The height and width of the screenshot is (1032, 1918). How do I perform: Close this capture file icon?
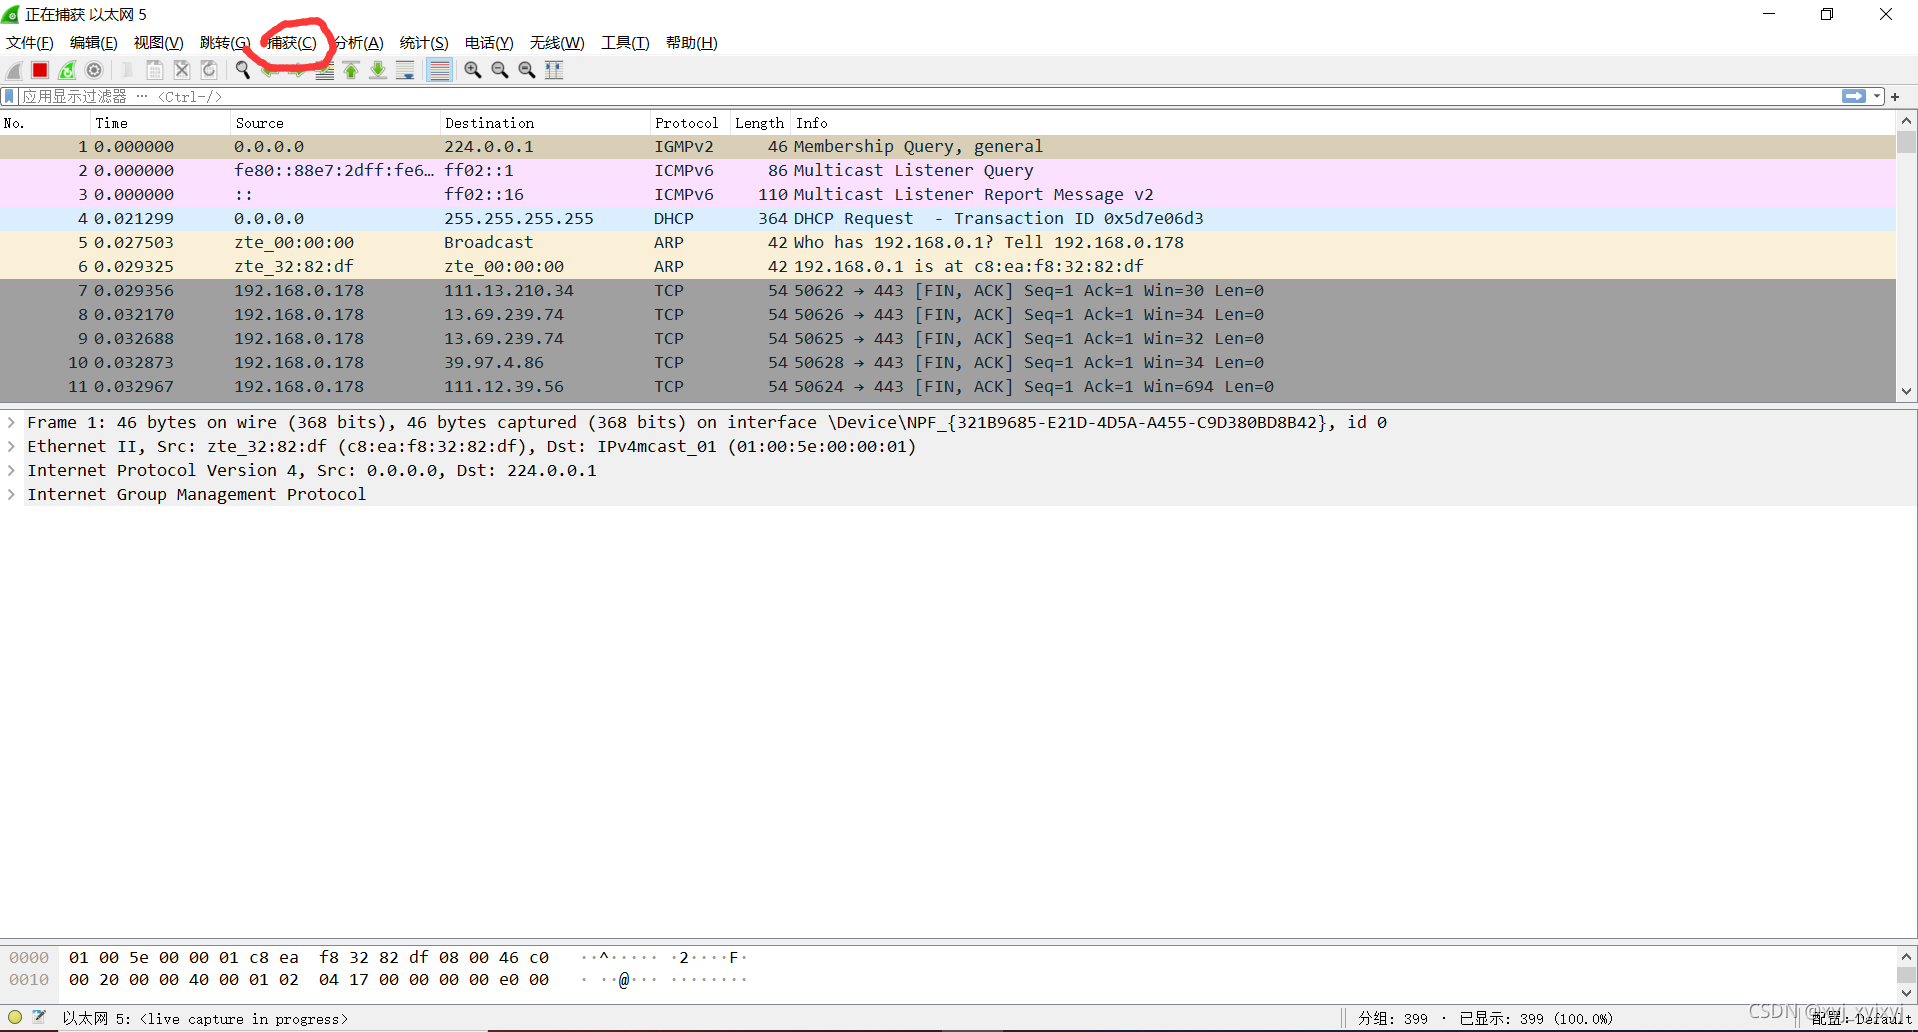click(182, 70)
